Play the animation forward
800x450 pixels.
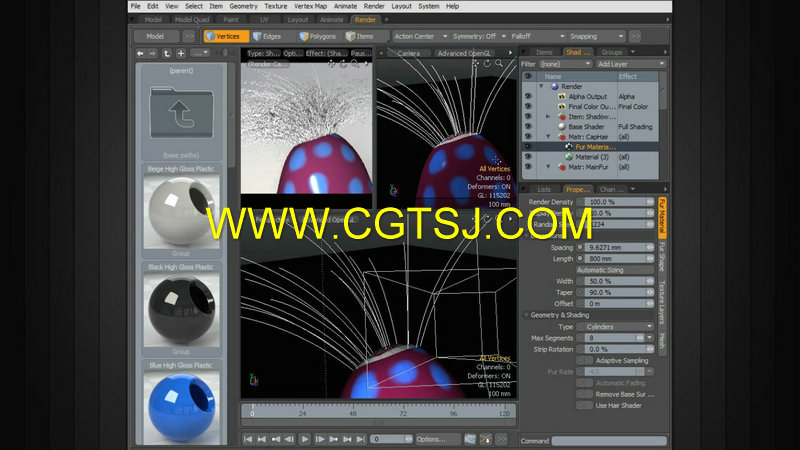click(x=305, y=439)
